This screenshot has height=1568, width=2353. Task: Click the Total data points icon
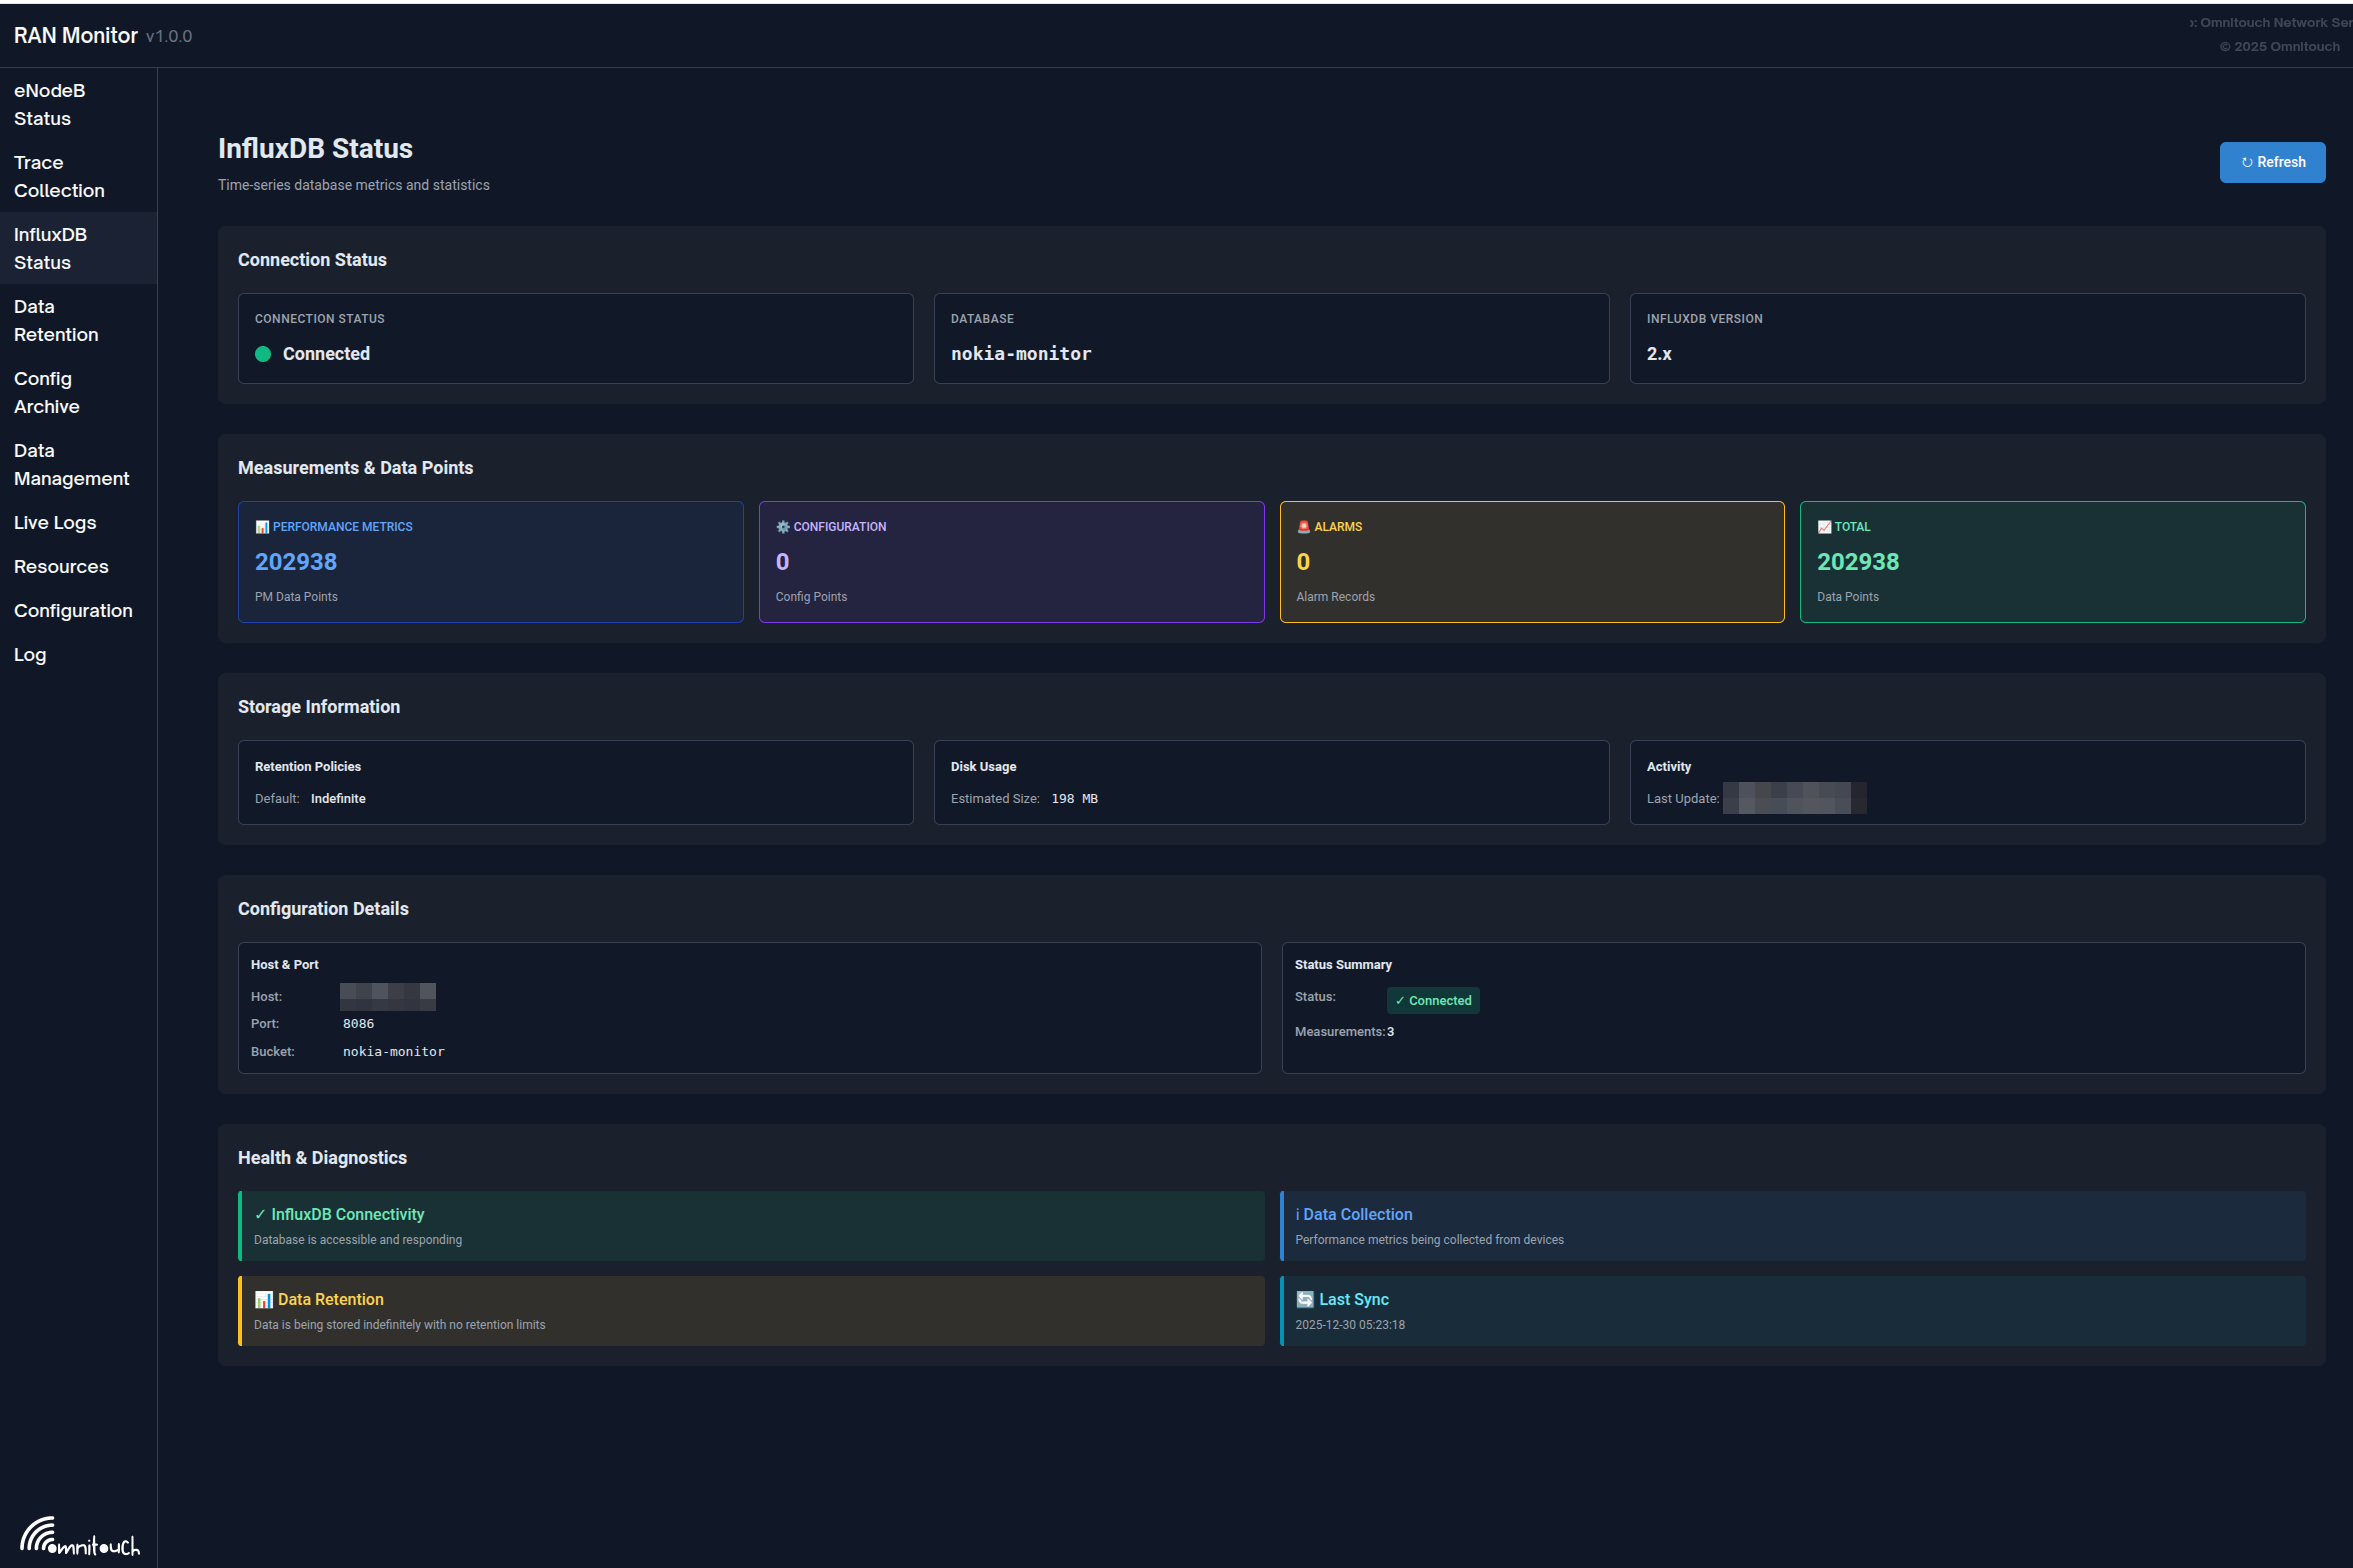tap(1824, 526)
